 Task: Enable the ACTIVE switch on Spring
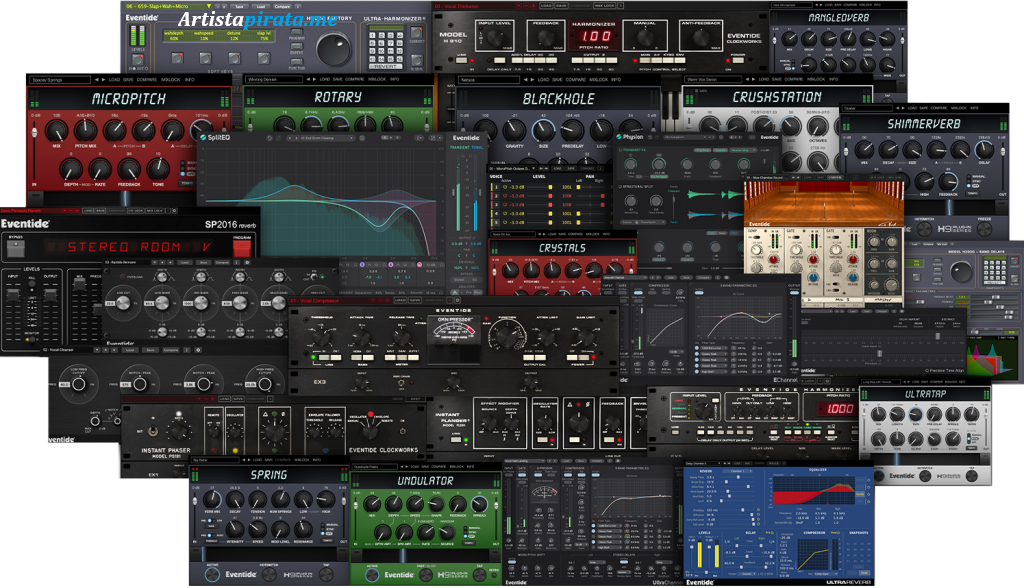click(210, 575)
